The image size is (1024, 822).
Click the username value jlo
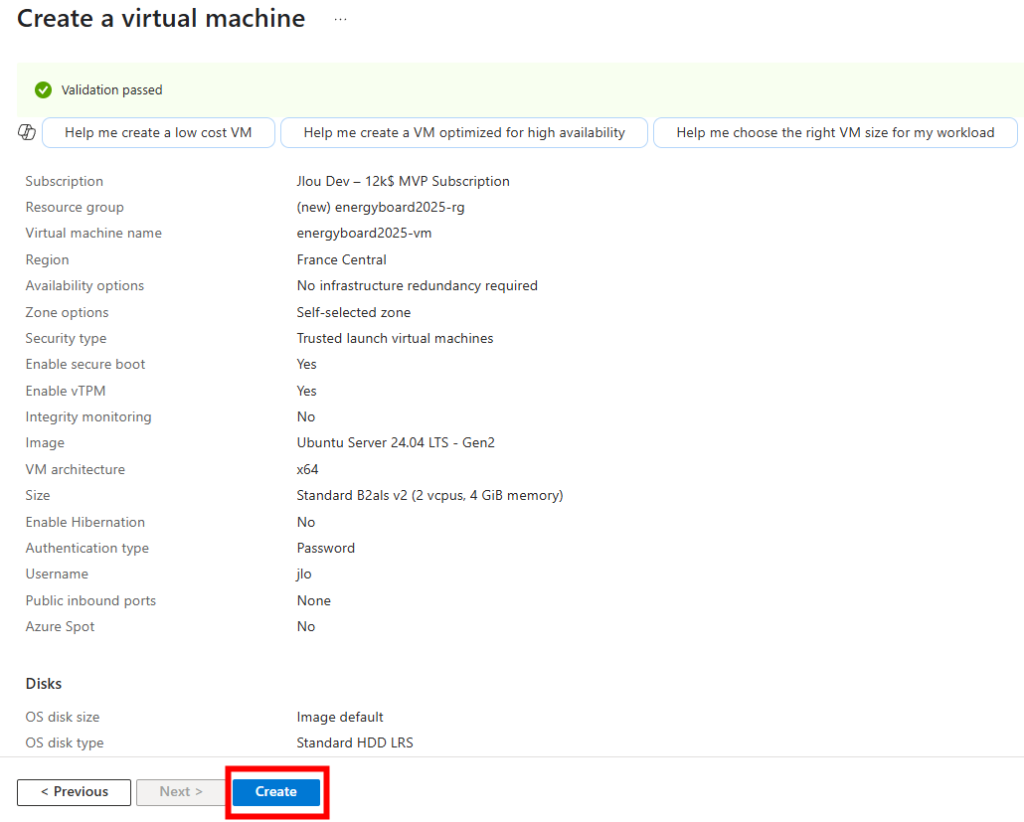304,574
